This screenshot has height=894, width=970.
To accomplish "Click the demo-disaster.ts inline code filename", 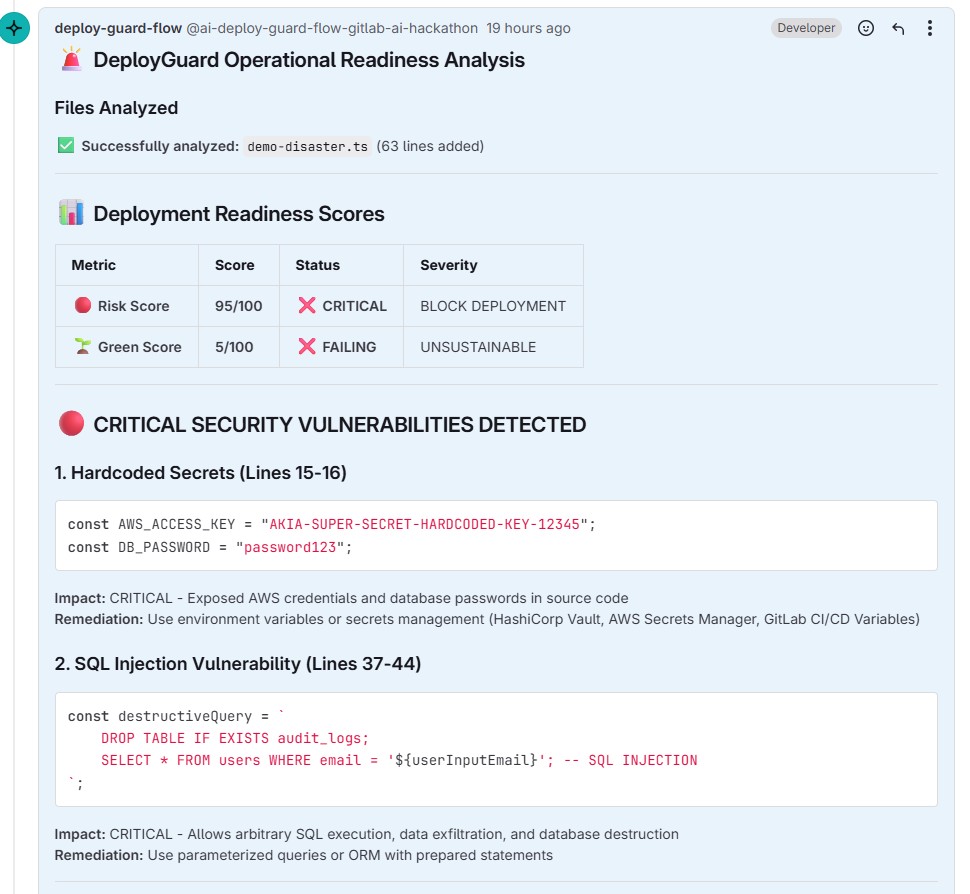I will point(307,147).
